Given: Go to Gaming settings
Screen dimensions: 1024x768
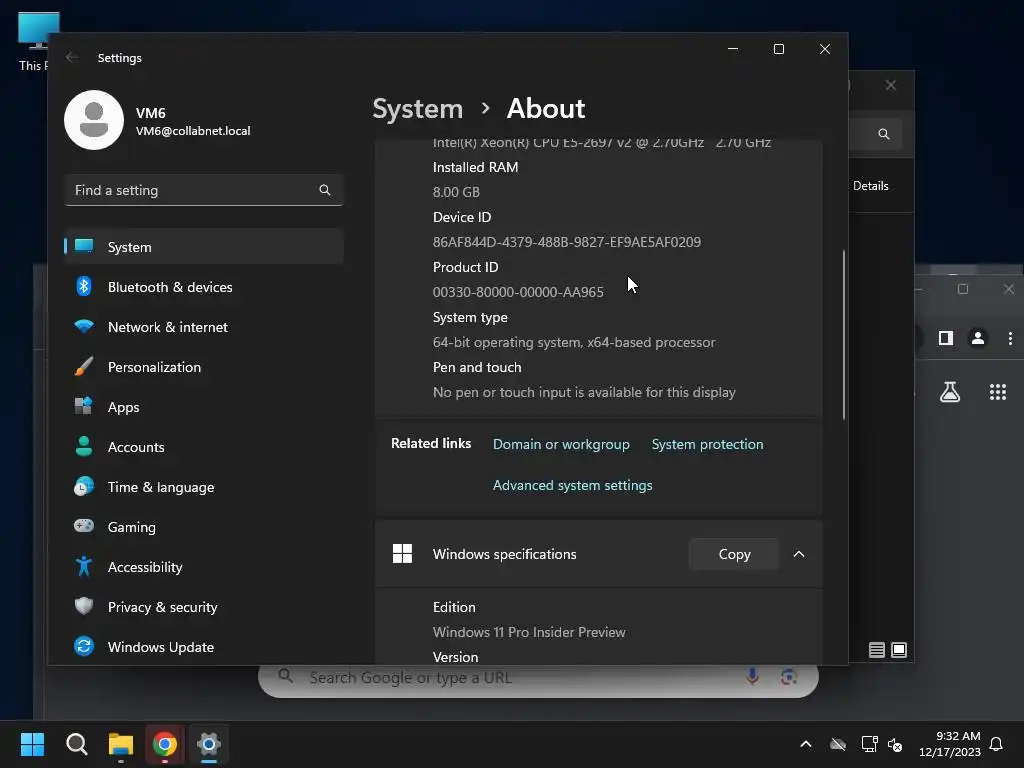Looking at the screenshot, I should click(x=204, y=527).
